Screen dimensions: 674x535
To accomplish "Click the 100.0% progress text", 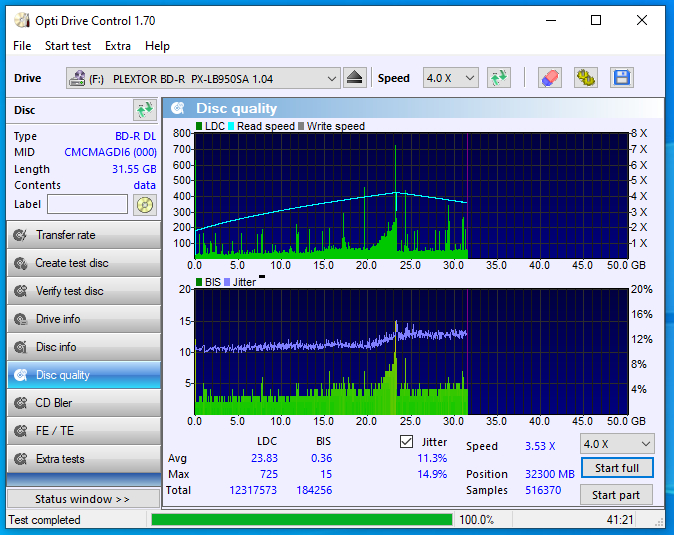I will (x=476, y=520).
